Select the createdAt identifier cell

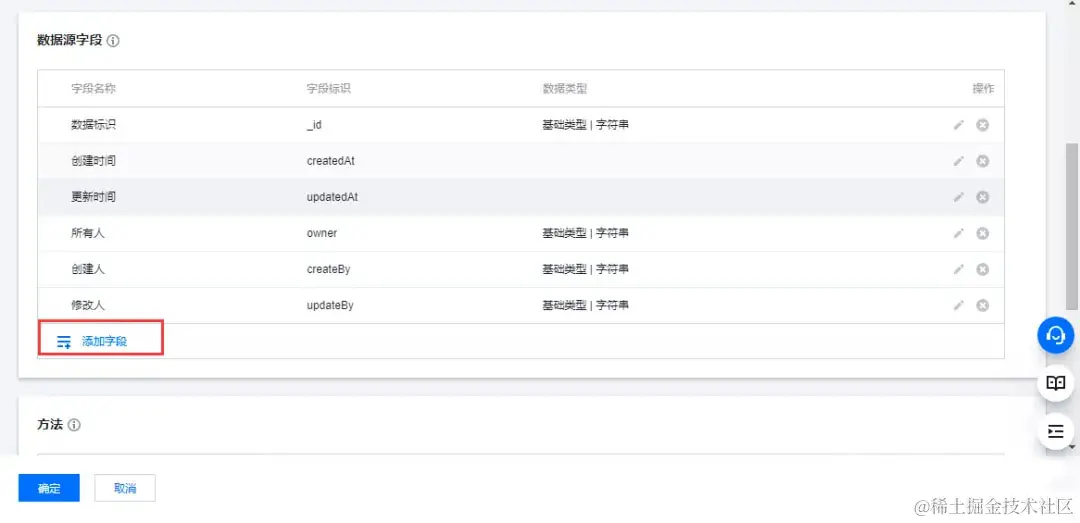pyautogui.click(x=331, y=161)
